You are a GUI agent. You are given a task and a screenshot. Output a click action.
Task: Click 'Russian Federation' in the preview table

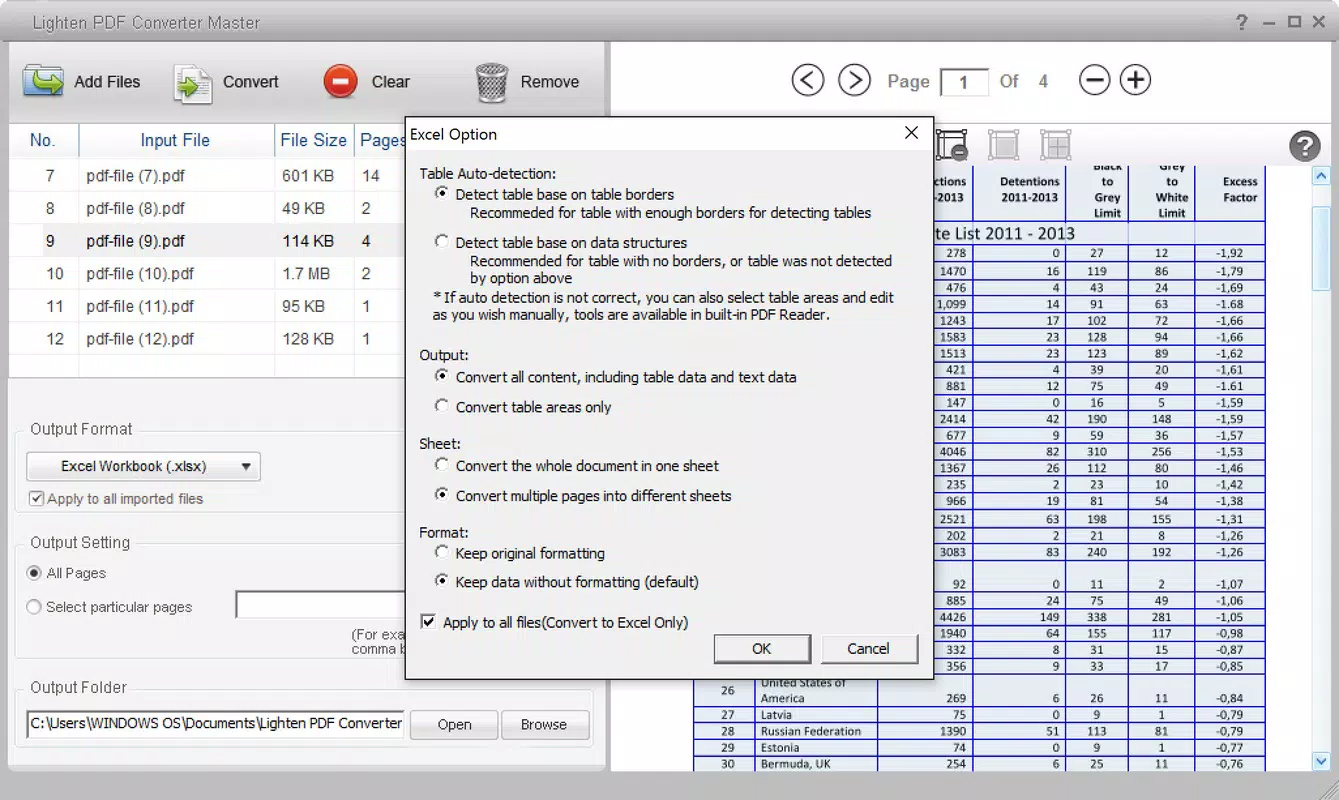[811, 731]
